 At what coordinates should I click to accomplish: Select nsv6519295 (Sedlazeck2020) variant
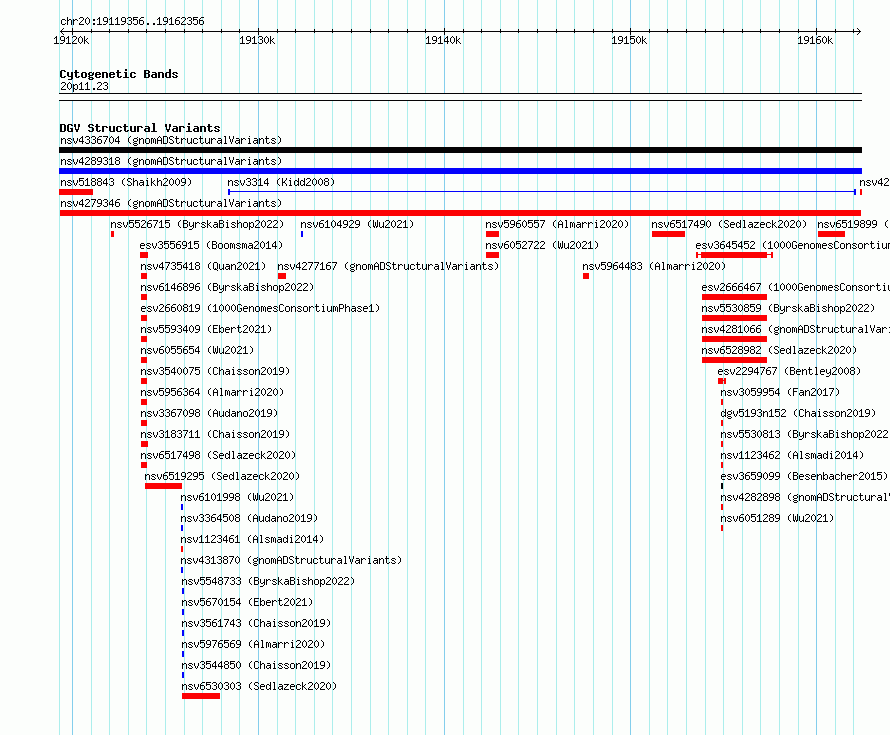pyautogui.click(x=222, y=476)
